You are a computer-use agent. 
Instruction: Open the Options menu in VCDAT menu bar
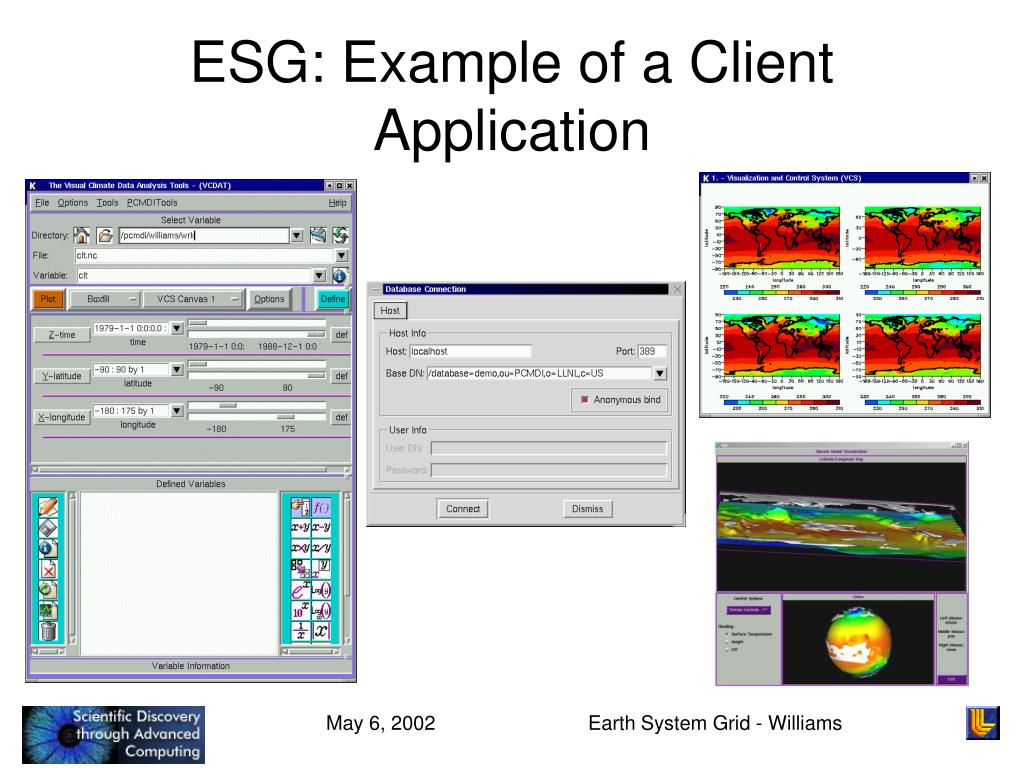(72, 202)
